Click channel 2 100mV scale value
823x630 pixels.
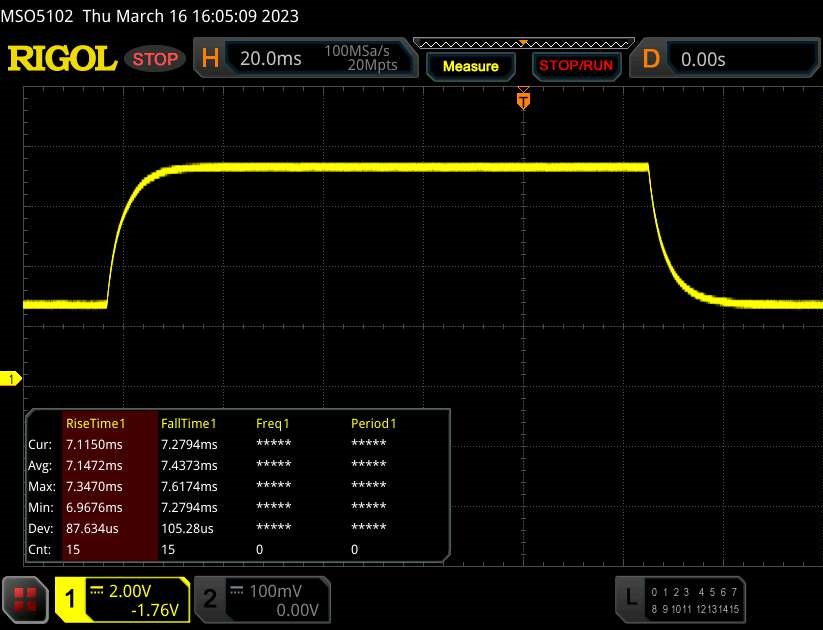pos(276,592)
